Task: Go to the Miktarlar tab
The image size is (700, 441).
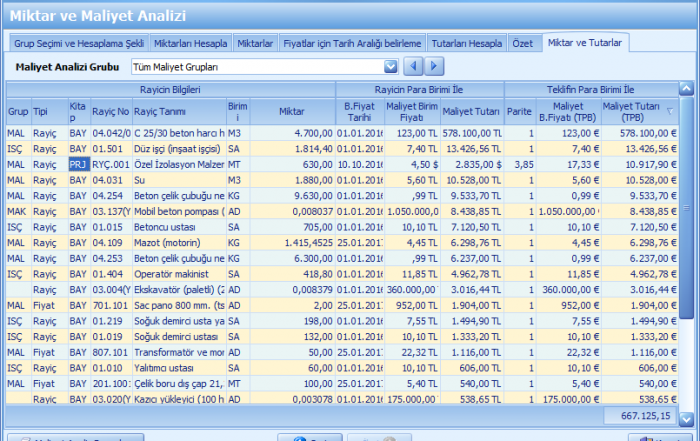Action: coord(256,44)
